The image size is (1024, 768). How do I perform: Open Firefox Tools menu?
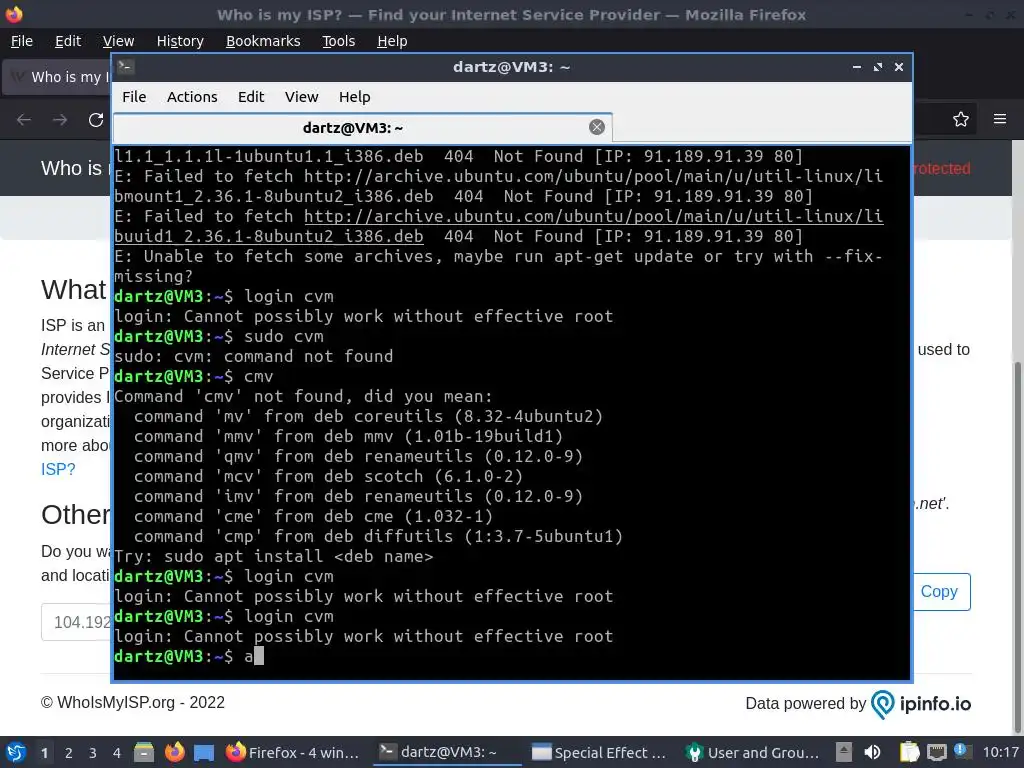tap(338, 41)
